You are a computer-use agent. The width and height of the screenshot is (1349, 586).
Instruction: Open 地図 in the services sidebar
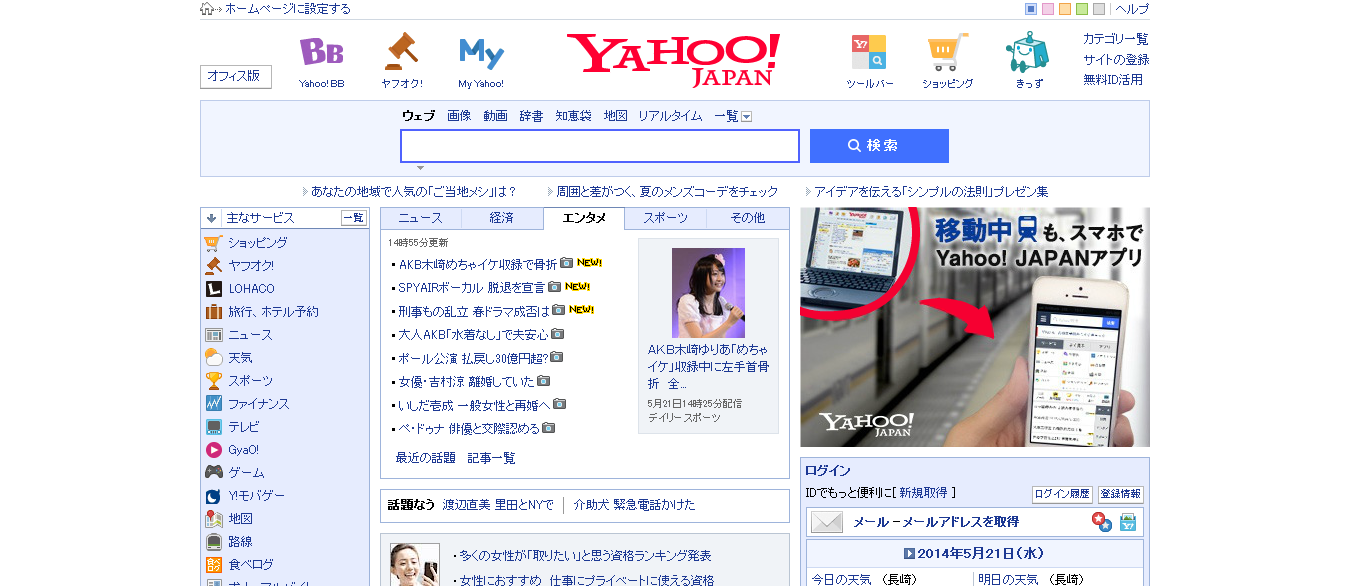pos(240,519)
